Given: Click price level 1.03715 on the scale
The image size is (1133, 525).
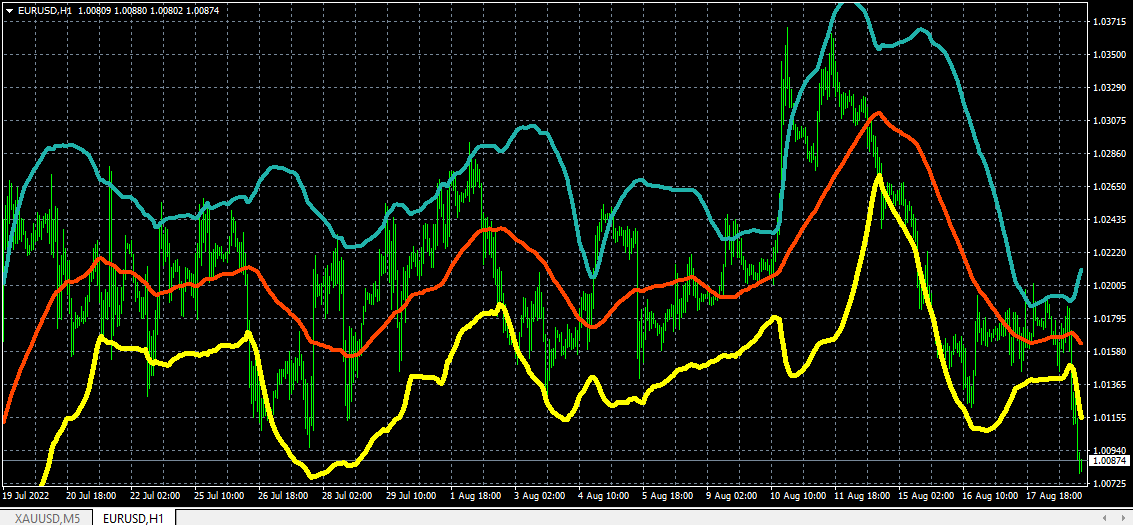Looking at the screenshot, I should coord(1111,22).
